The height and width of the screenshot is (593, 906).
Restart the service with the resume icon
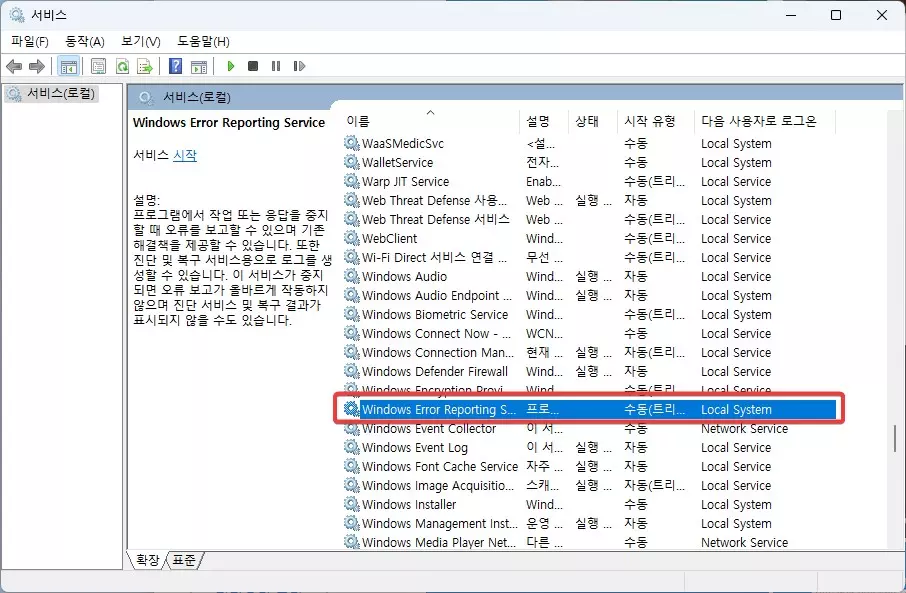click(300, 66)
